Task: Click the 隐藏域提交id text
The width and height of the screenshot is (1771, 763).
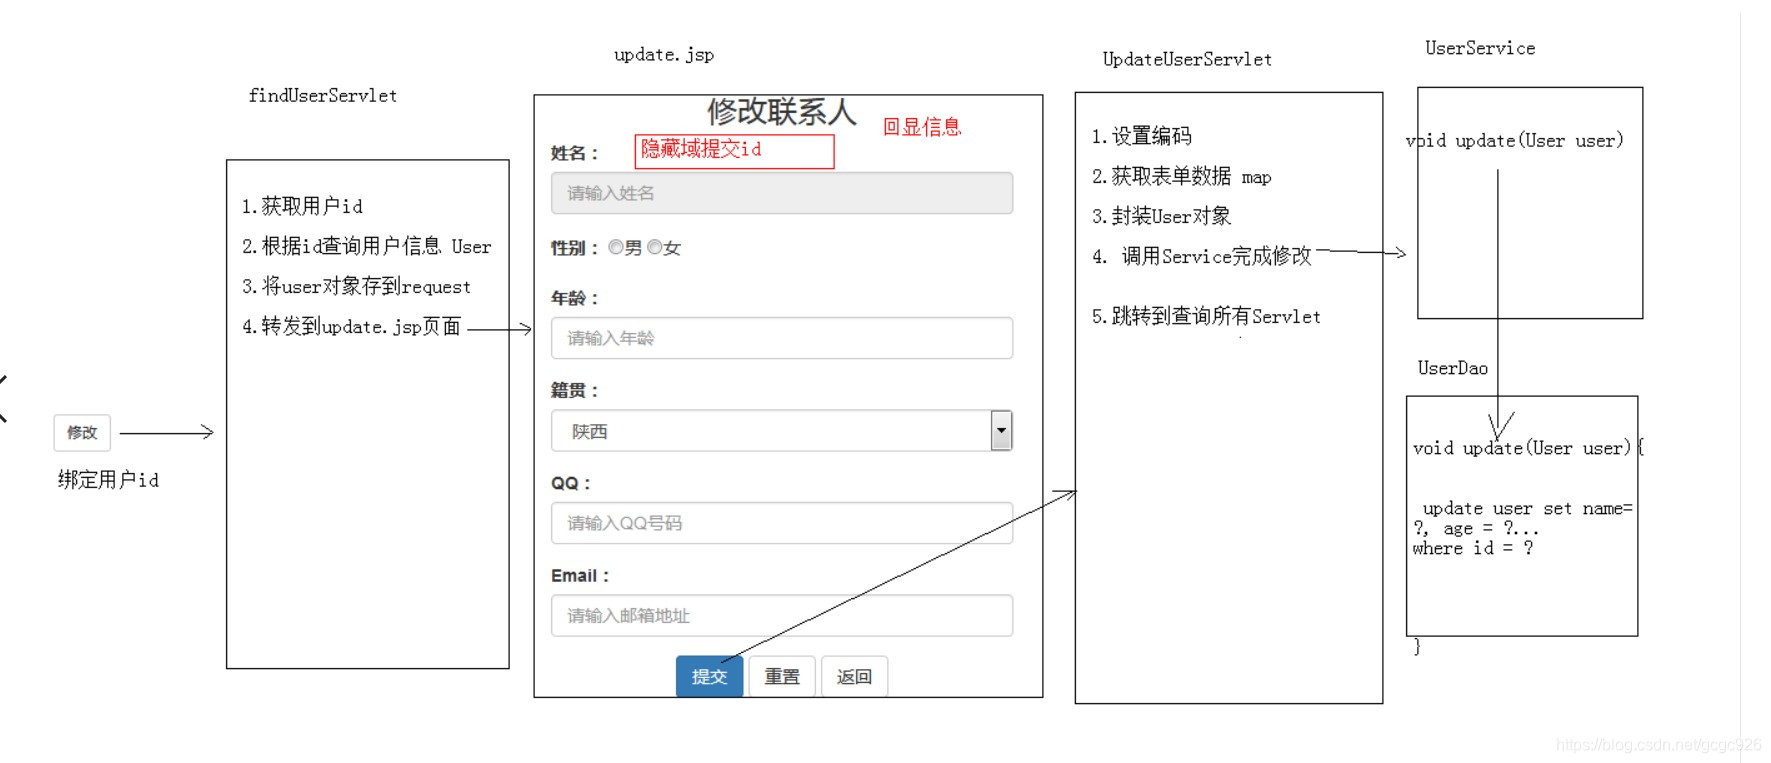Action: point(701,149)
